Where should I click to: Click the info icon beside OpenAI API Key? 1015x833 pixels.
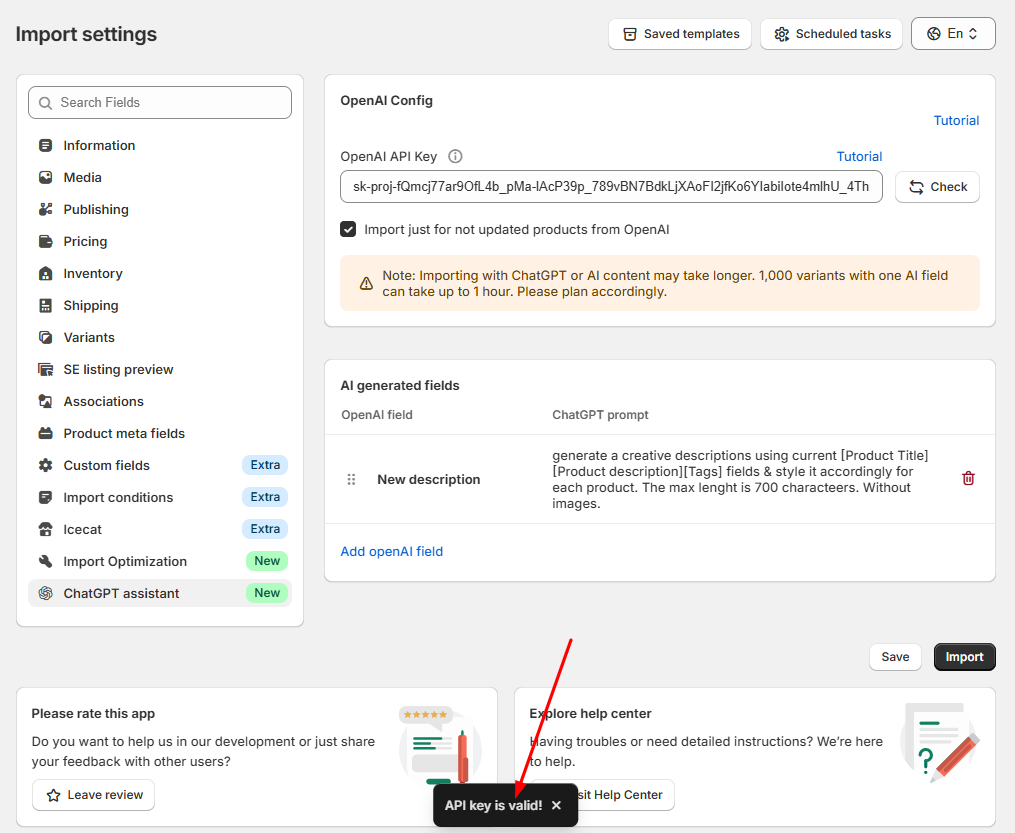[455, 156]
